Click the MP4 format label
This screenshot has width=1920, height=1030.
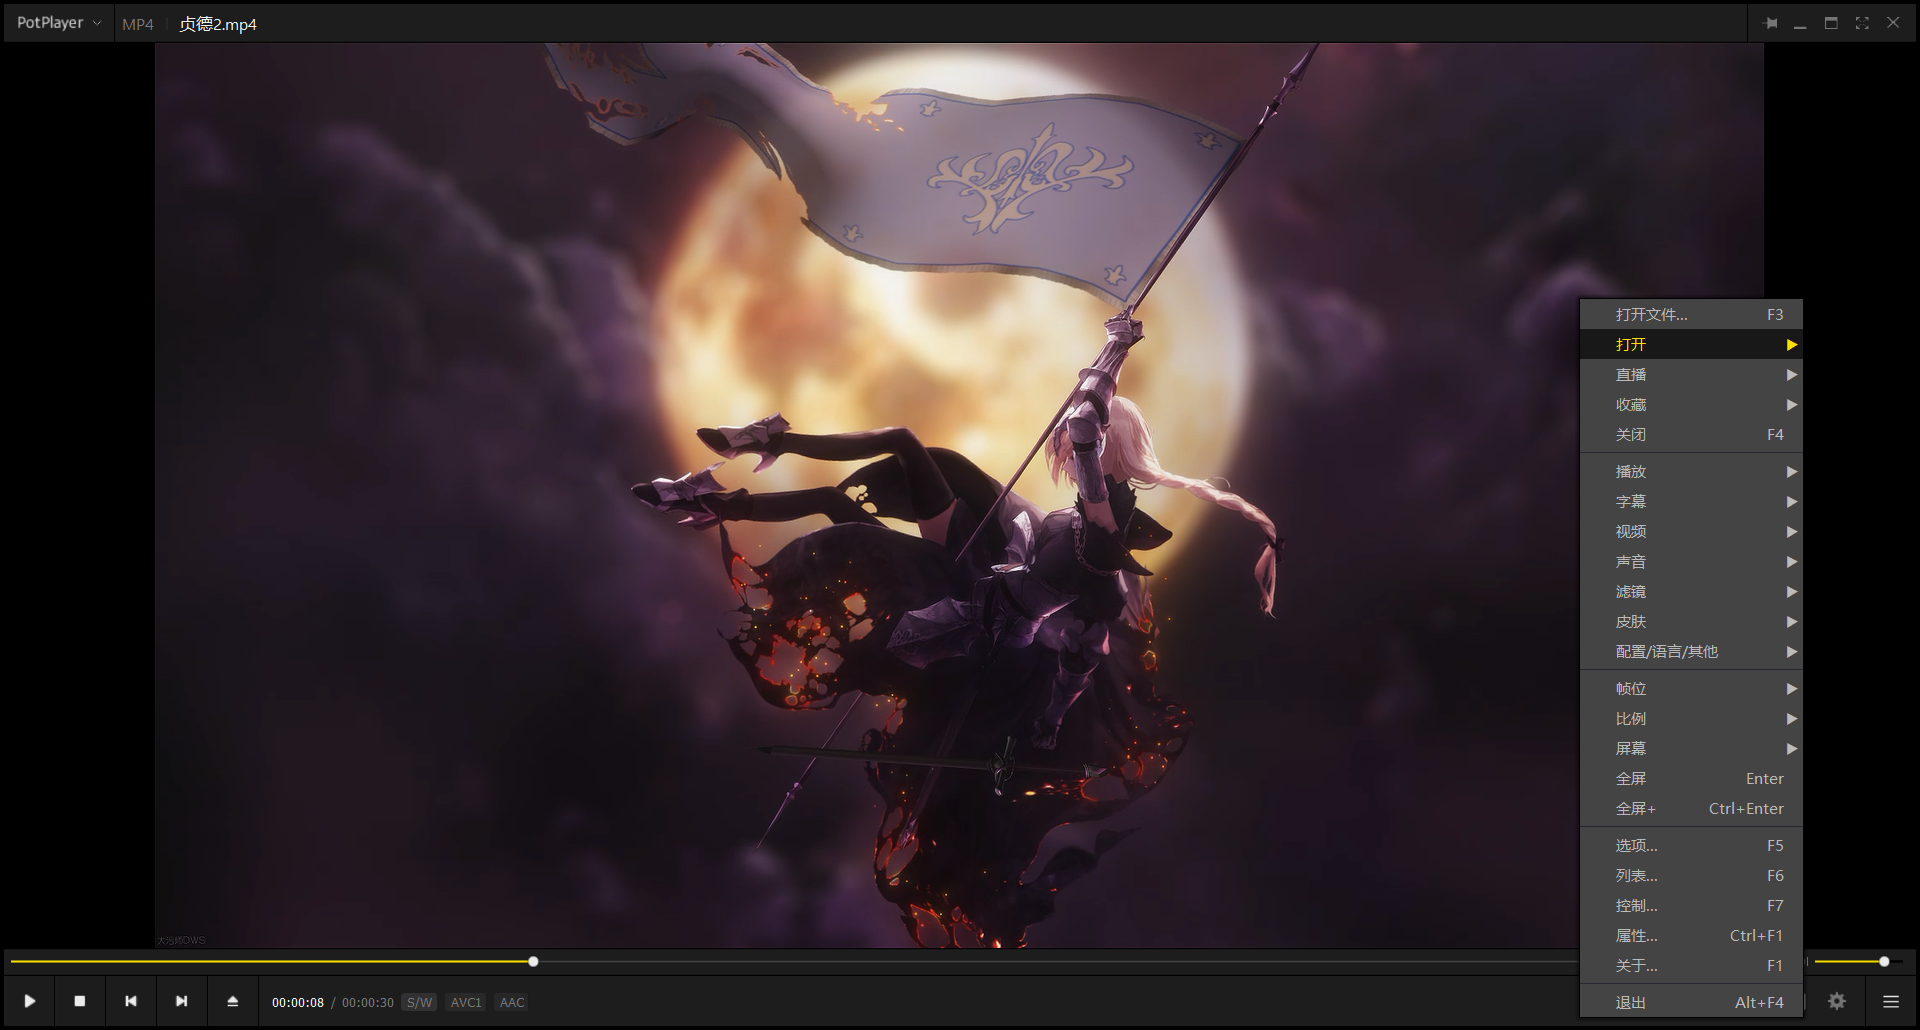138,24
